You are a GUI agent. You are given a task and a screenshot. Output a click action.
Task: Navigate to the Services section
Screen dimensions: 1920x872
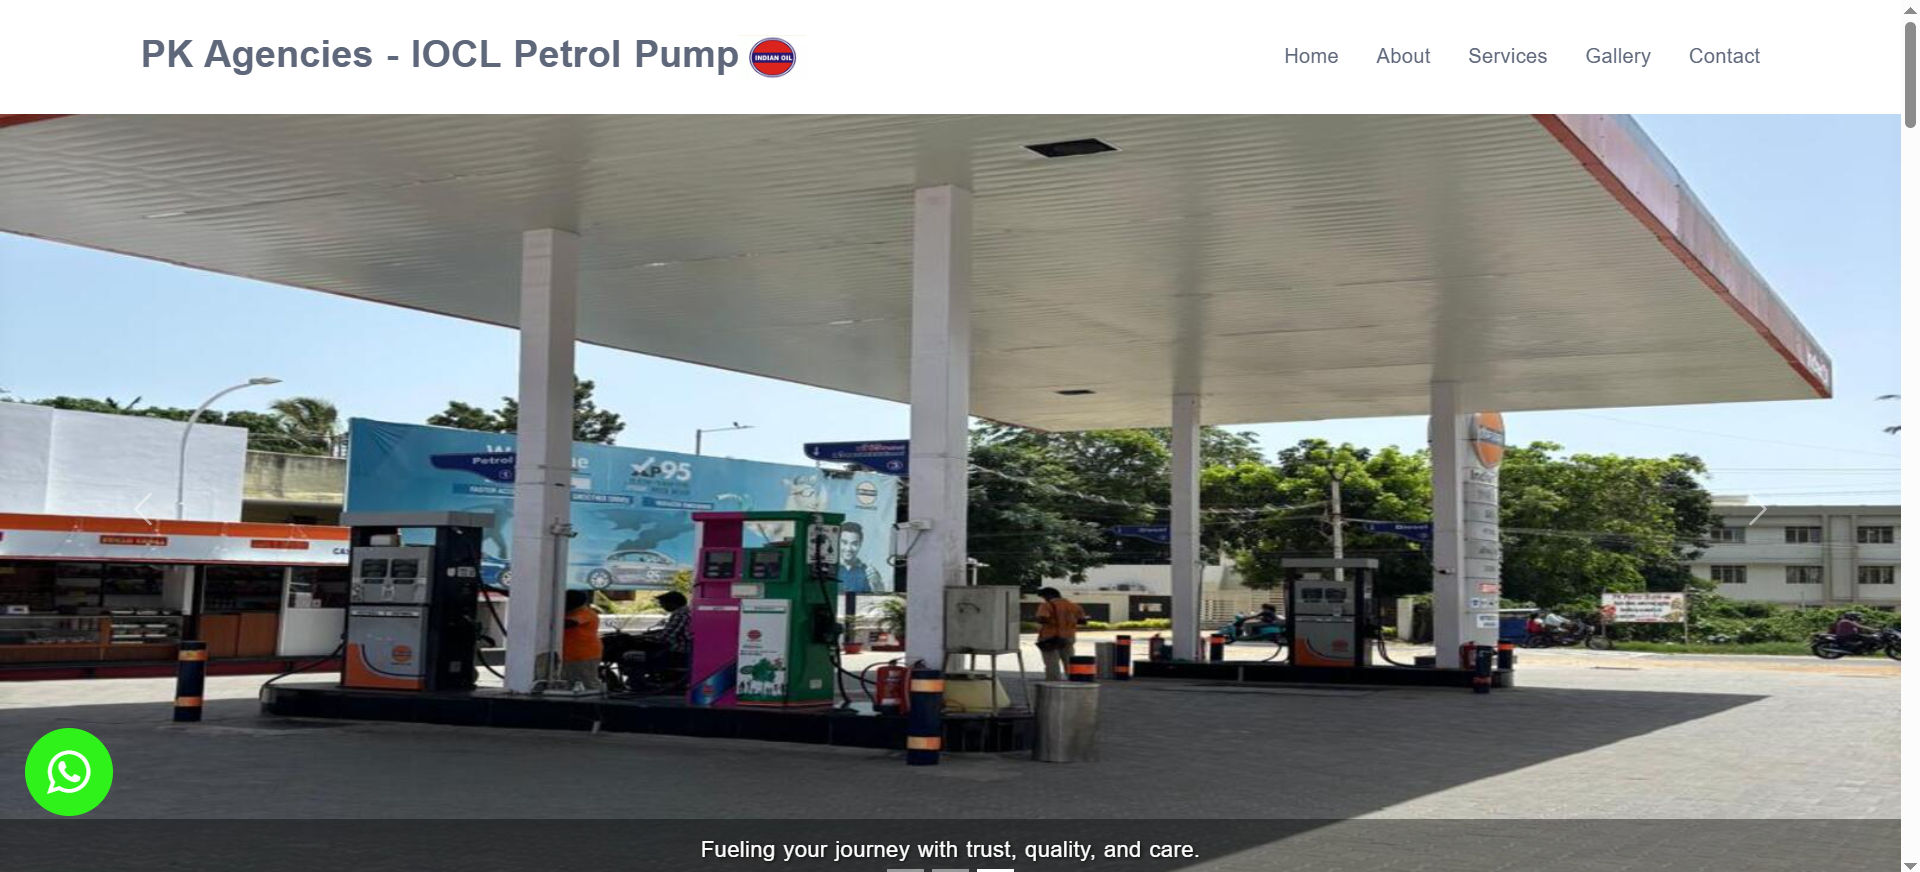[1507, 56]
